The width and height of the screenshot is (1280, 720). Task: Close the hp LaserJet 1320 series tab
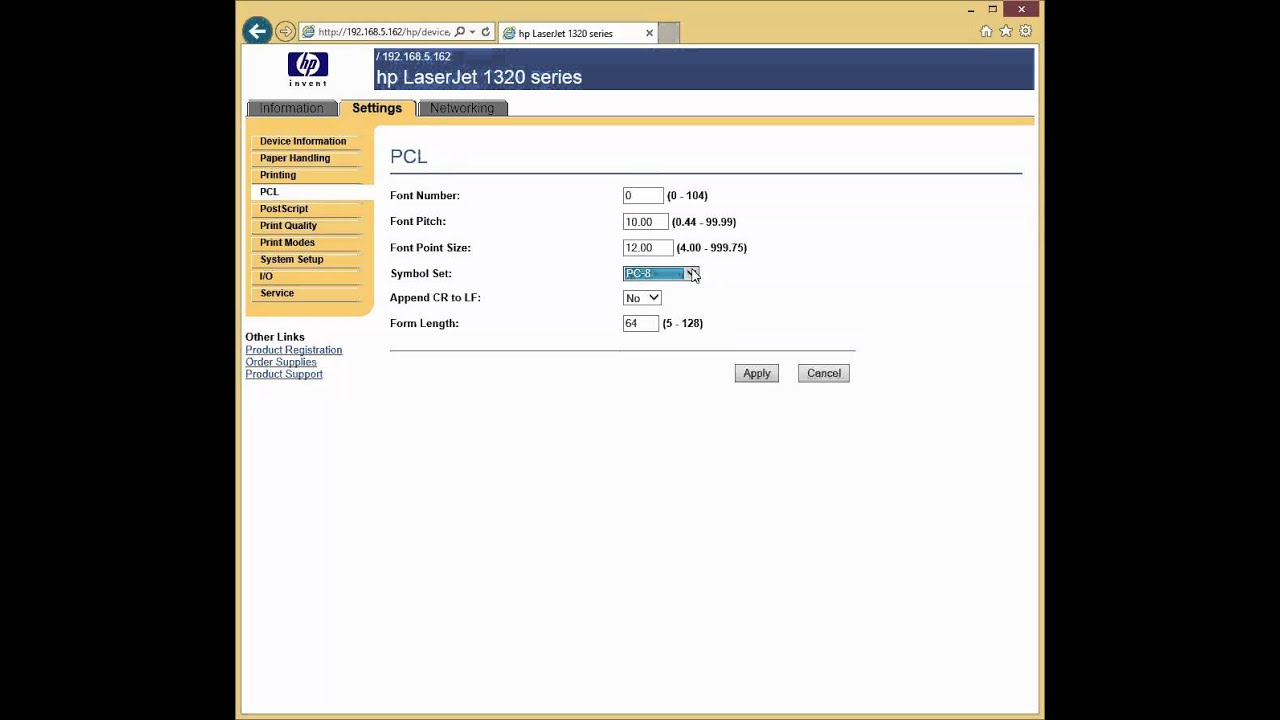tap(649, 33)
